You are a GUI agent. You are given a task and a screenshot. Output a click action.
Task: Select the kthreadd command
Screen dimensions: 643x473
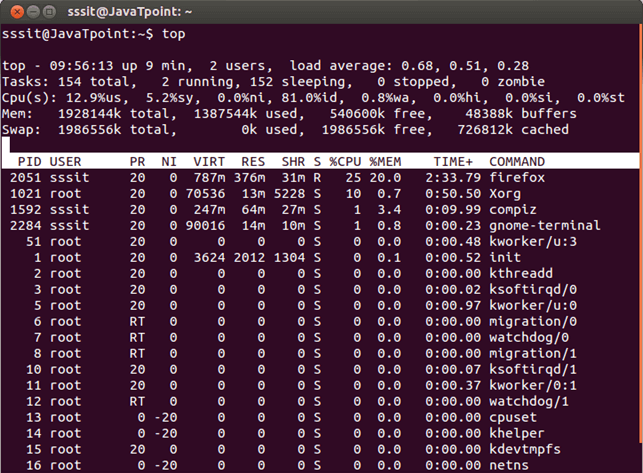(x=521, y=274)
